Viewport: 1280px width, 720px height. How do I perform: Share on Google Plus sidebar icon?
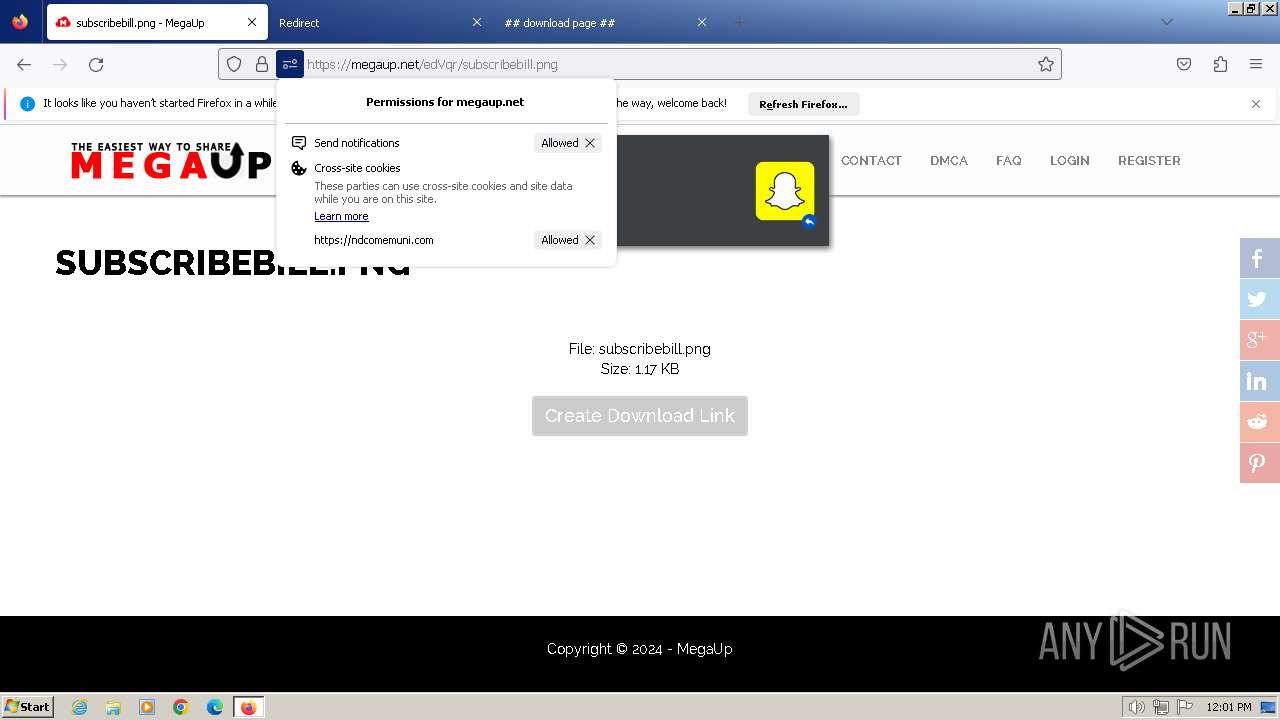pyautogui.click(x=1260, y=340)
